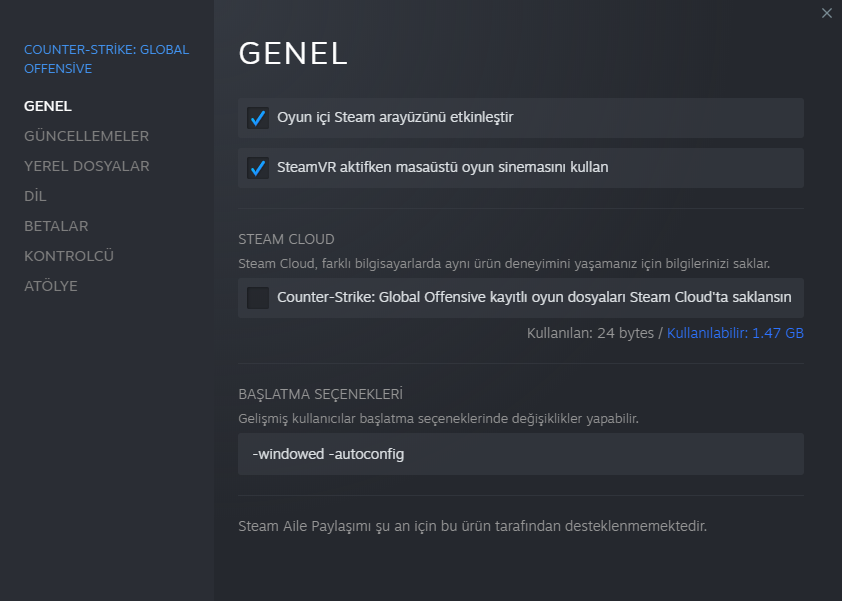
Task: Close the properties window with the X icon
Action: (826, 13)
